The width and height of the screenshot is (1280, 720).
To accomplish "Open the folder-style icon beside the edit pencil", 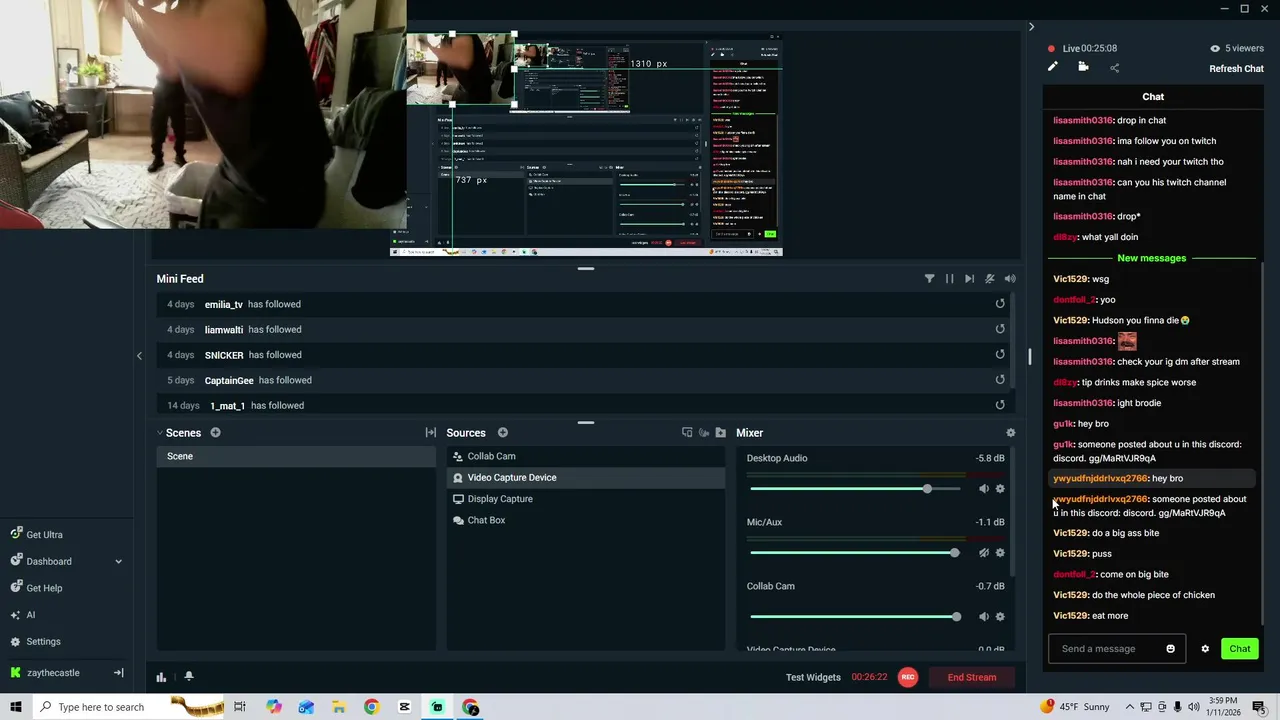I will click(1083, 67).
